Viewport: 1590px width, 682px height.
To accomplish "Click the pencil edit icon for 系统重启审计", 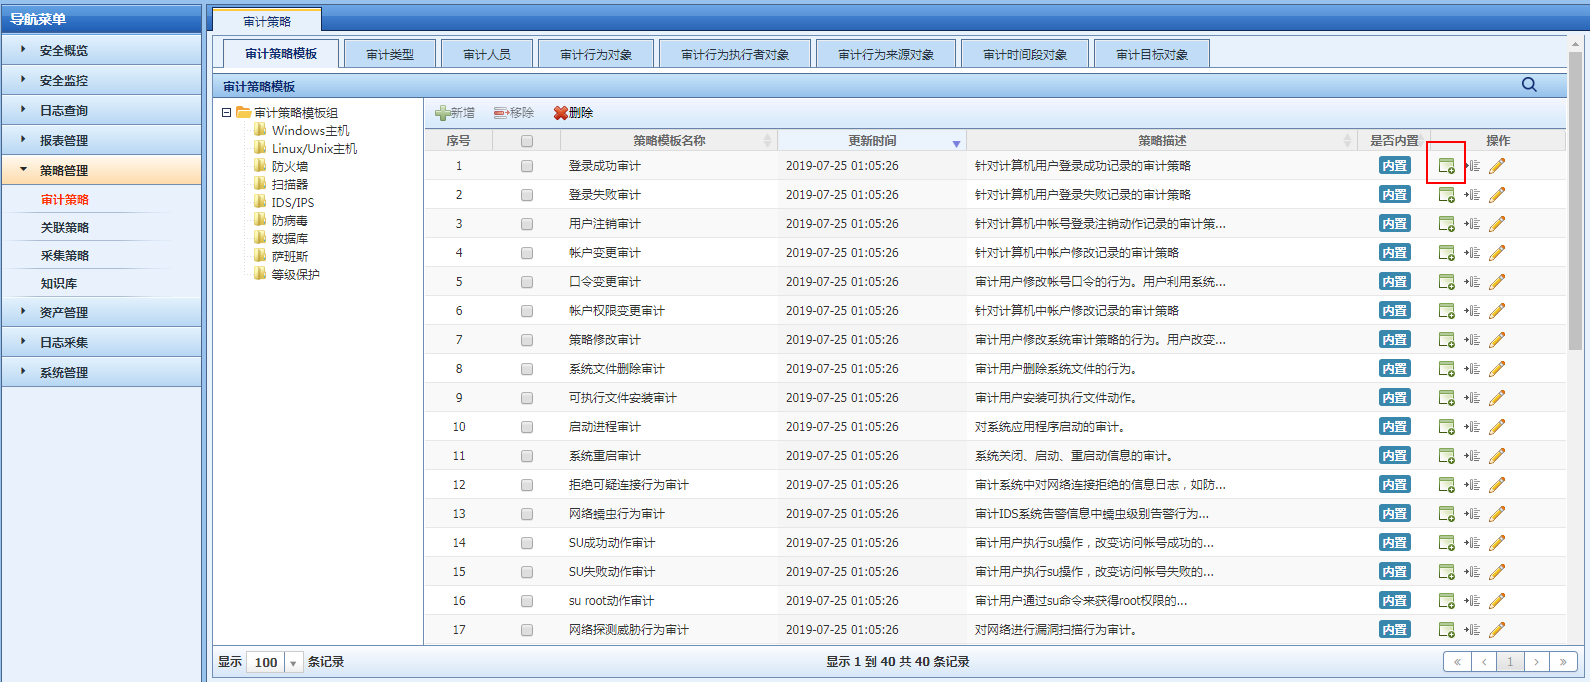I will 1497,456.
